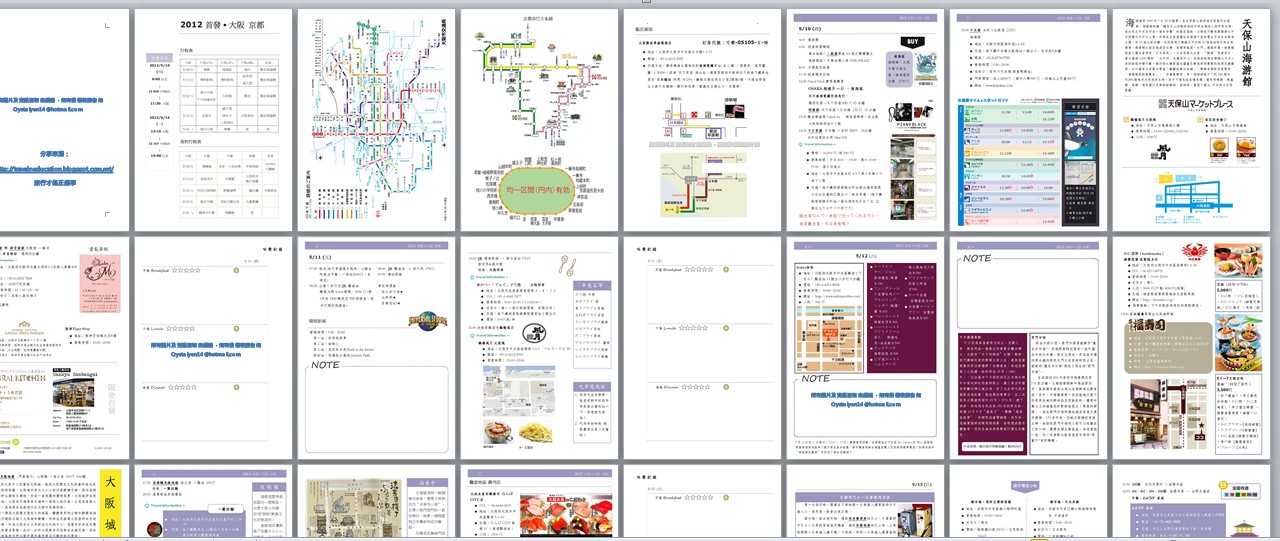Click the black BUY badge
Image resolution: width=1280 pixels, height=541 pixels.
(x=911, y=42)
